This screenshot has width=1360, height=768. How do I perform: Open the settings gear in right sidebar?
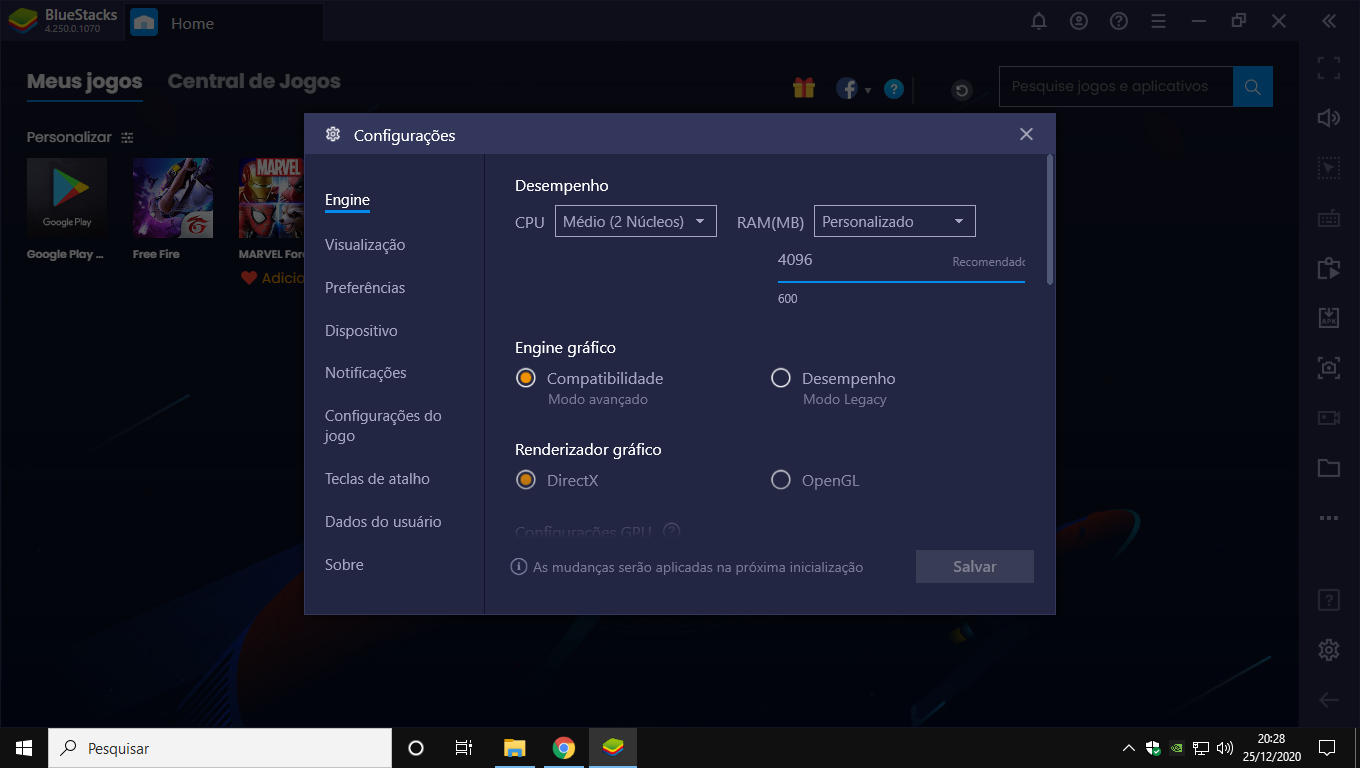coord(1328,650)
